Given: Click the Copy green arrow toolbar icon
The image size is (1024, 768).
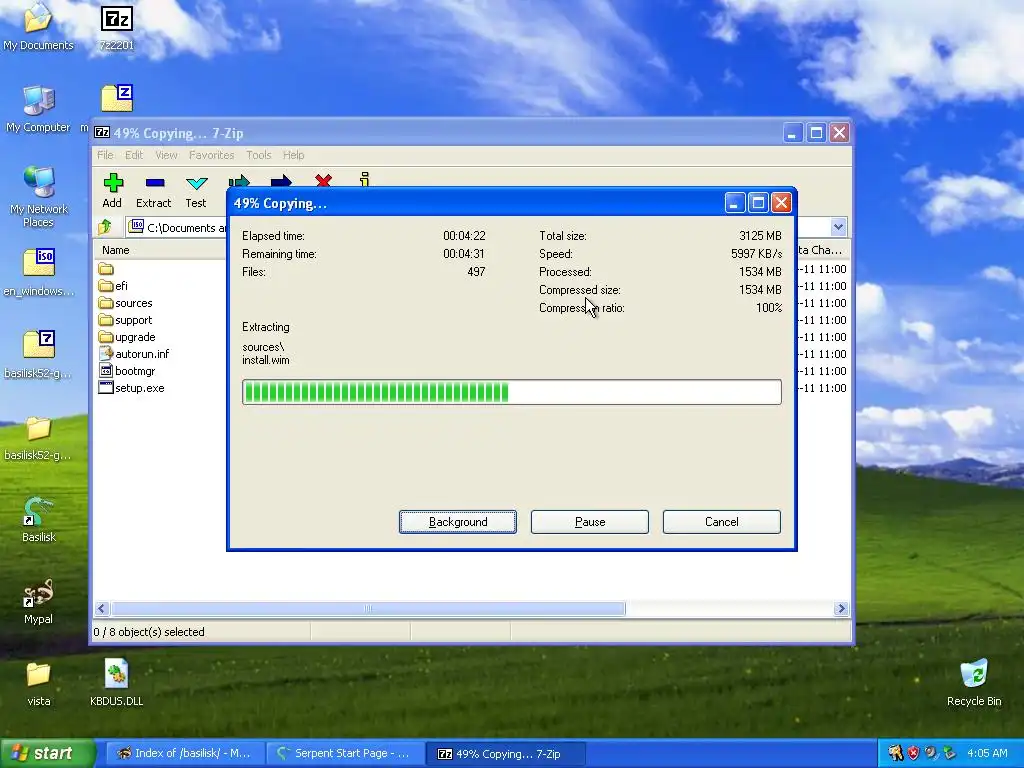Looking at the screenshot, I should [239, 181].
